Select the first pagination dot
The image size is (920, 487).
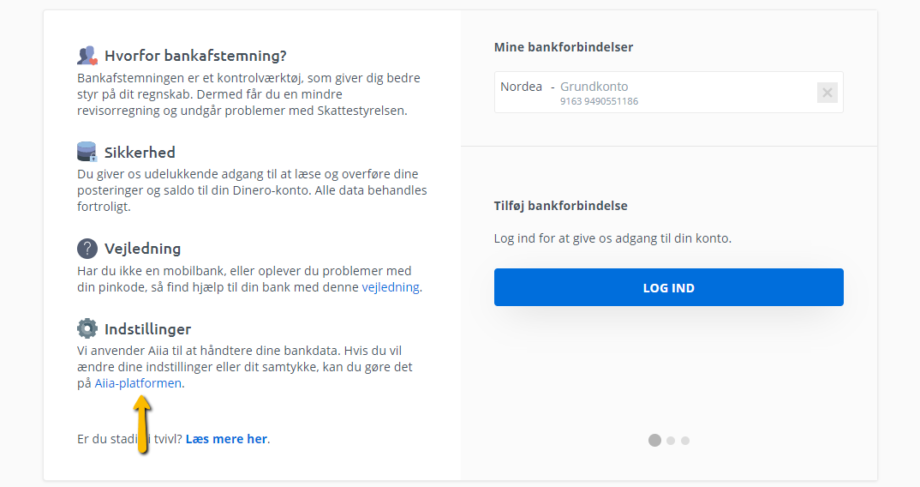[655, 440]
